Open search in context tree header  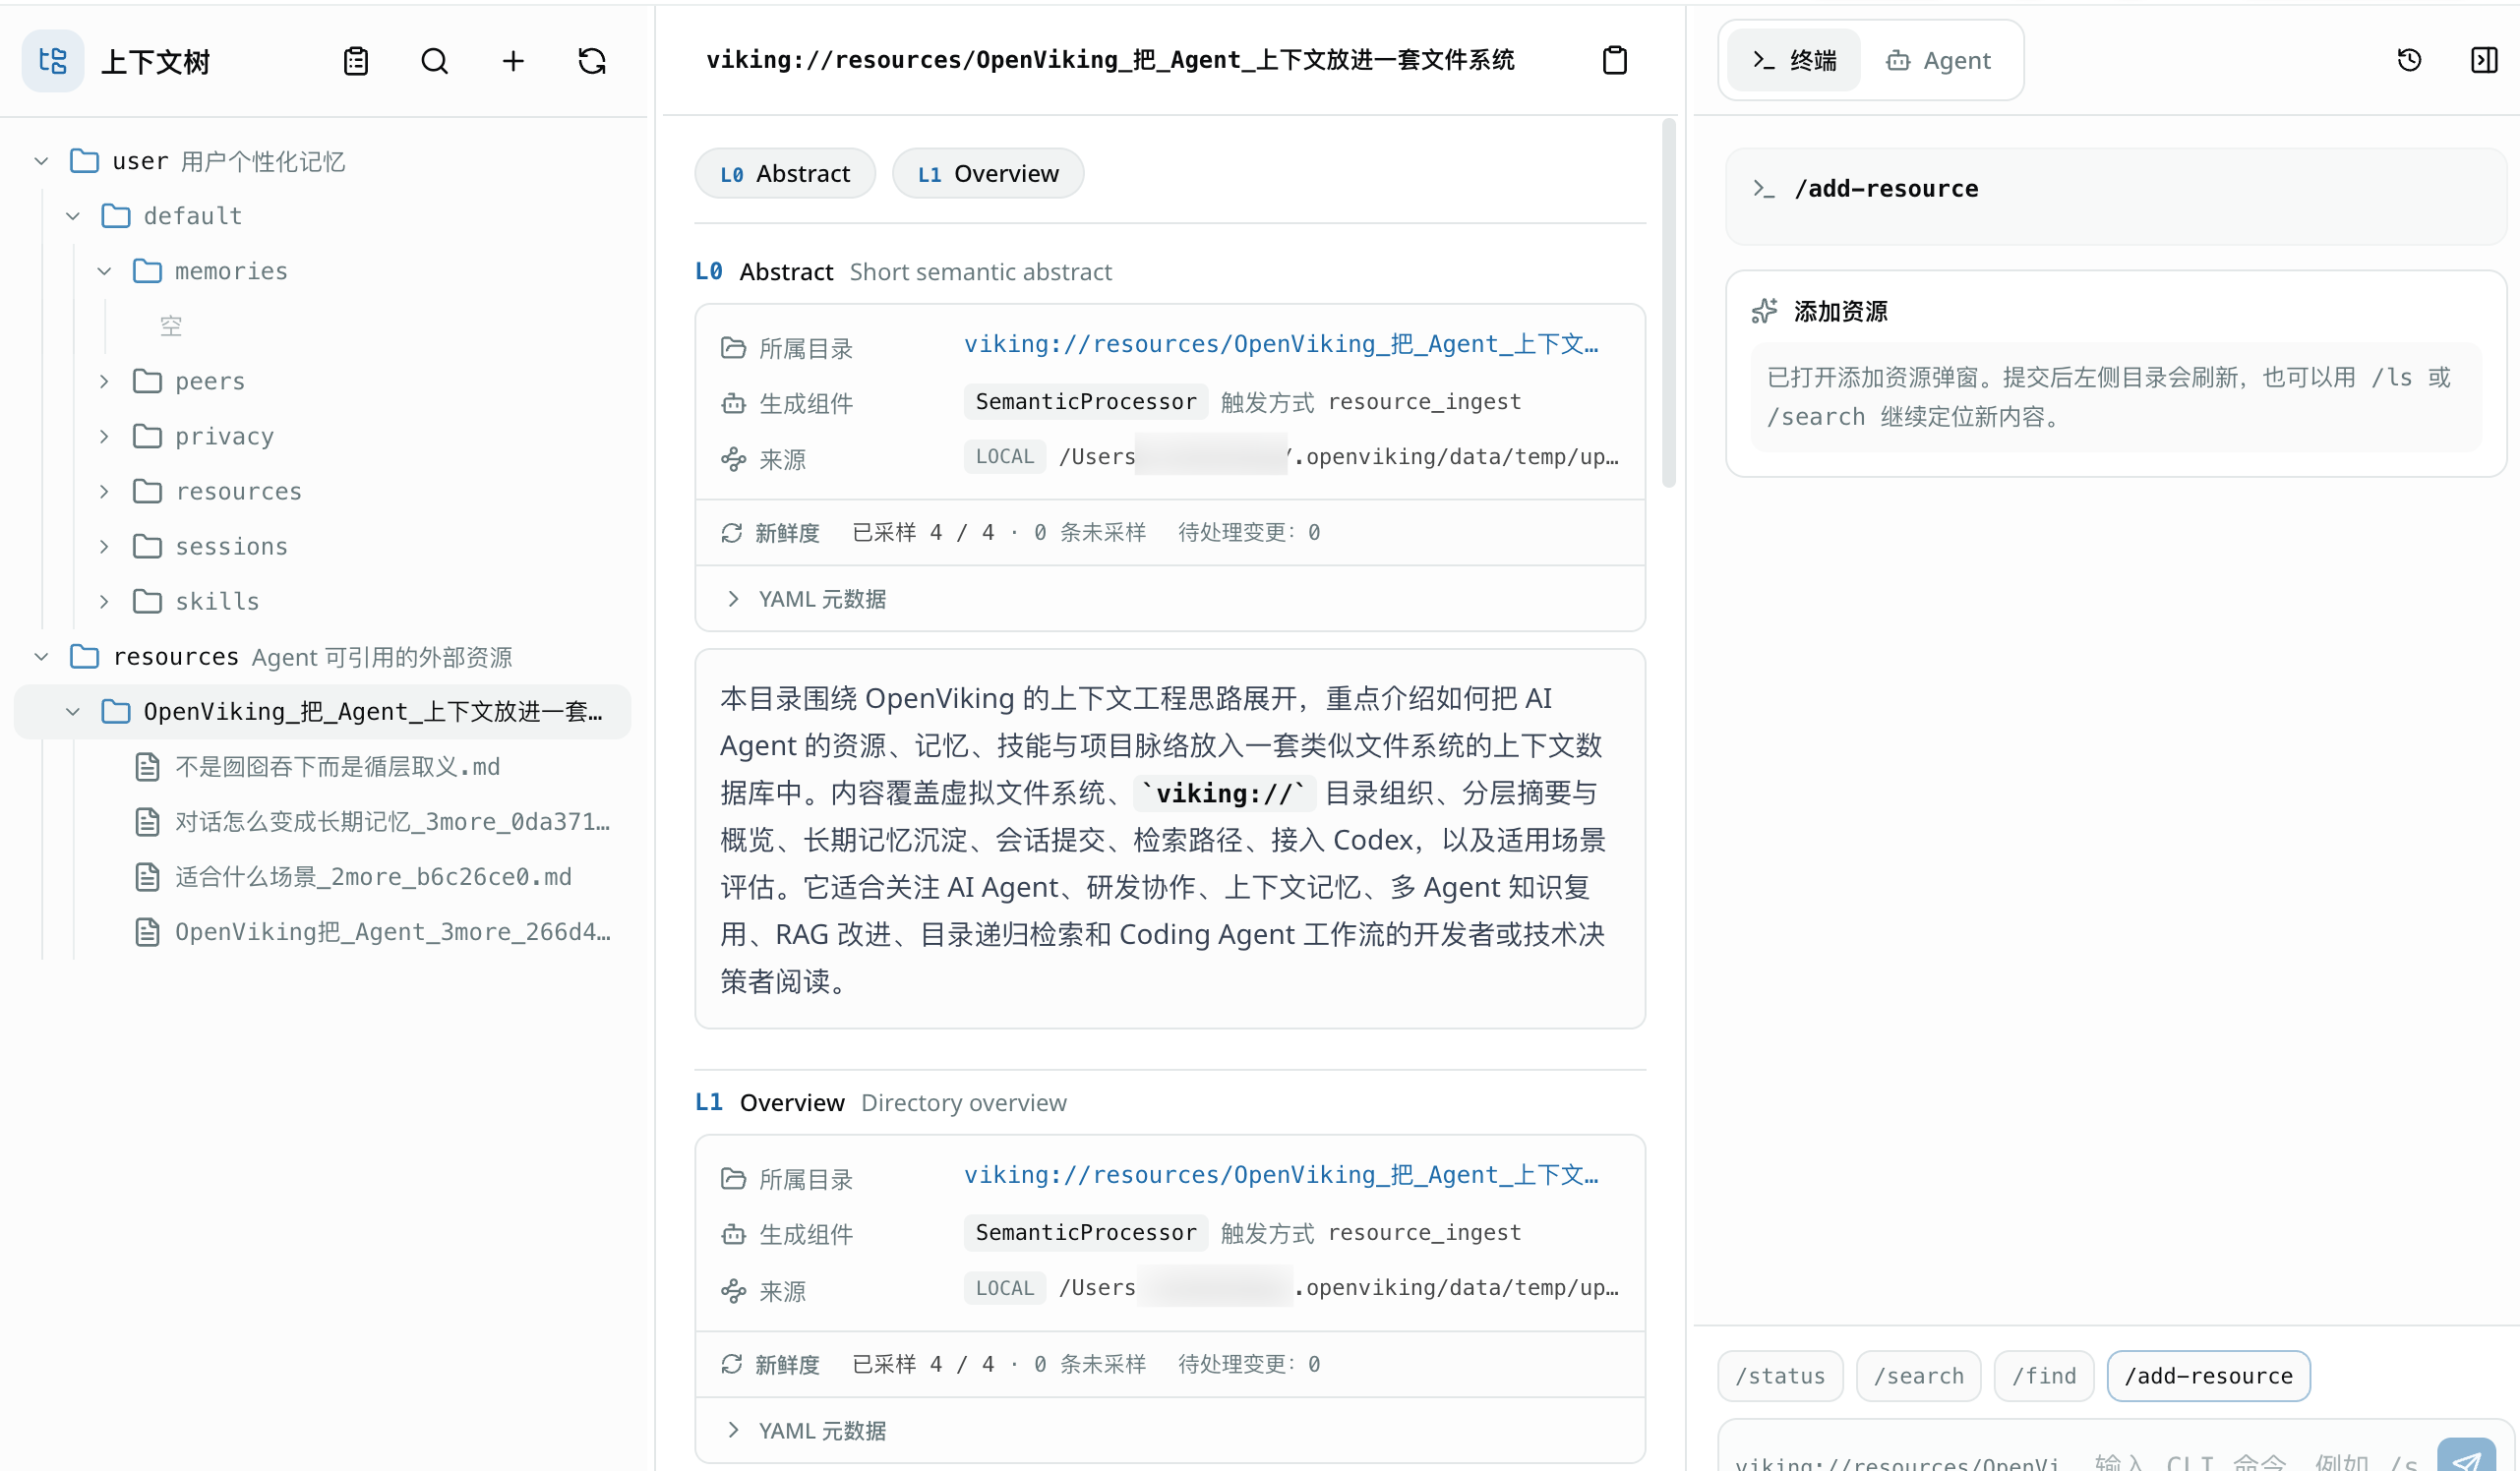pos(434,61)
